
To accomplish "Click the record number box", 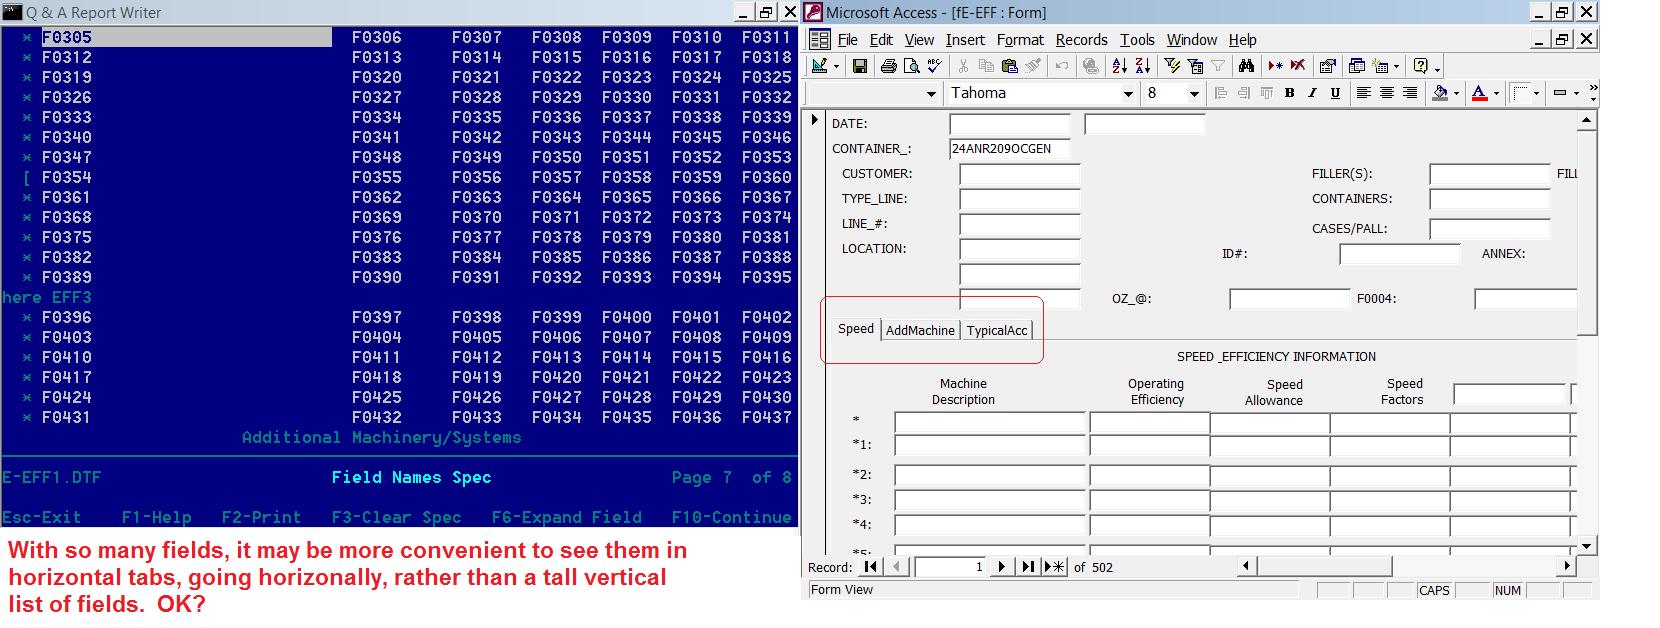I will pyautogui.click(x=950, y=567).
